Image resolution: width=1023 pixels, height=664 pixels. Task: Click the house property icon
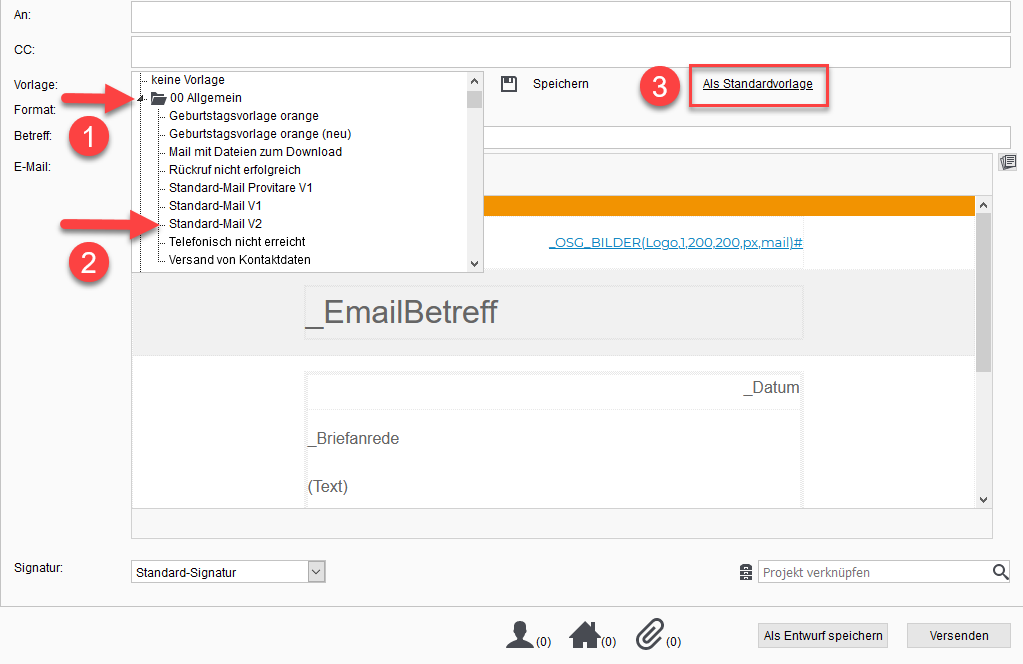(584, 635)
